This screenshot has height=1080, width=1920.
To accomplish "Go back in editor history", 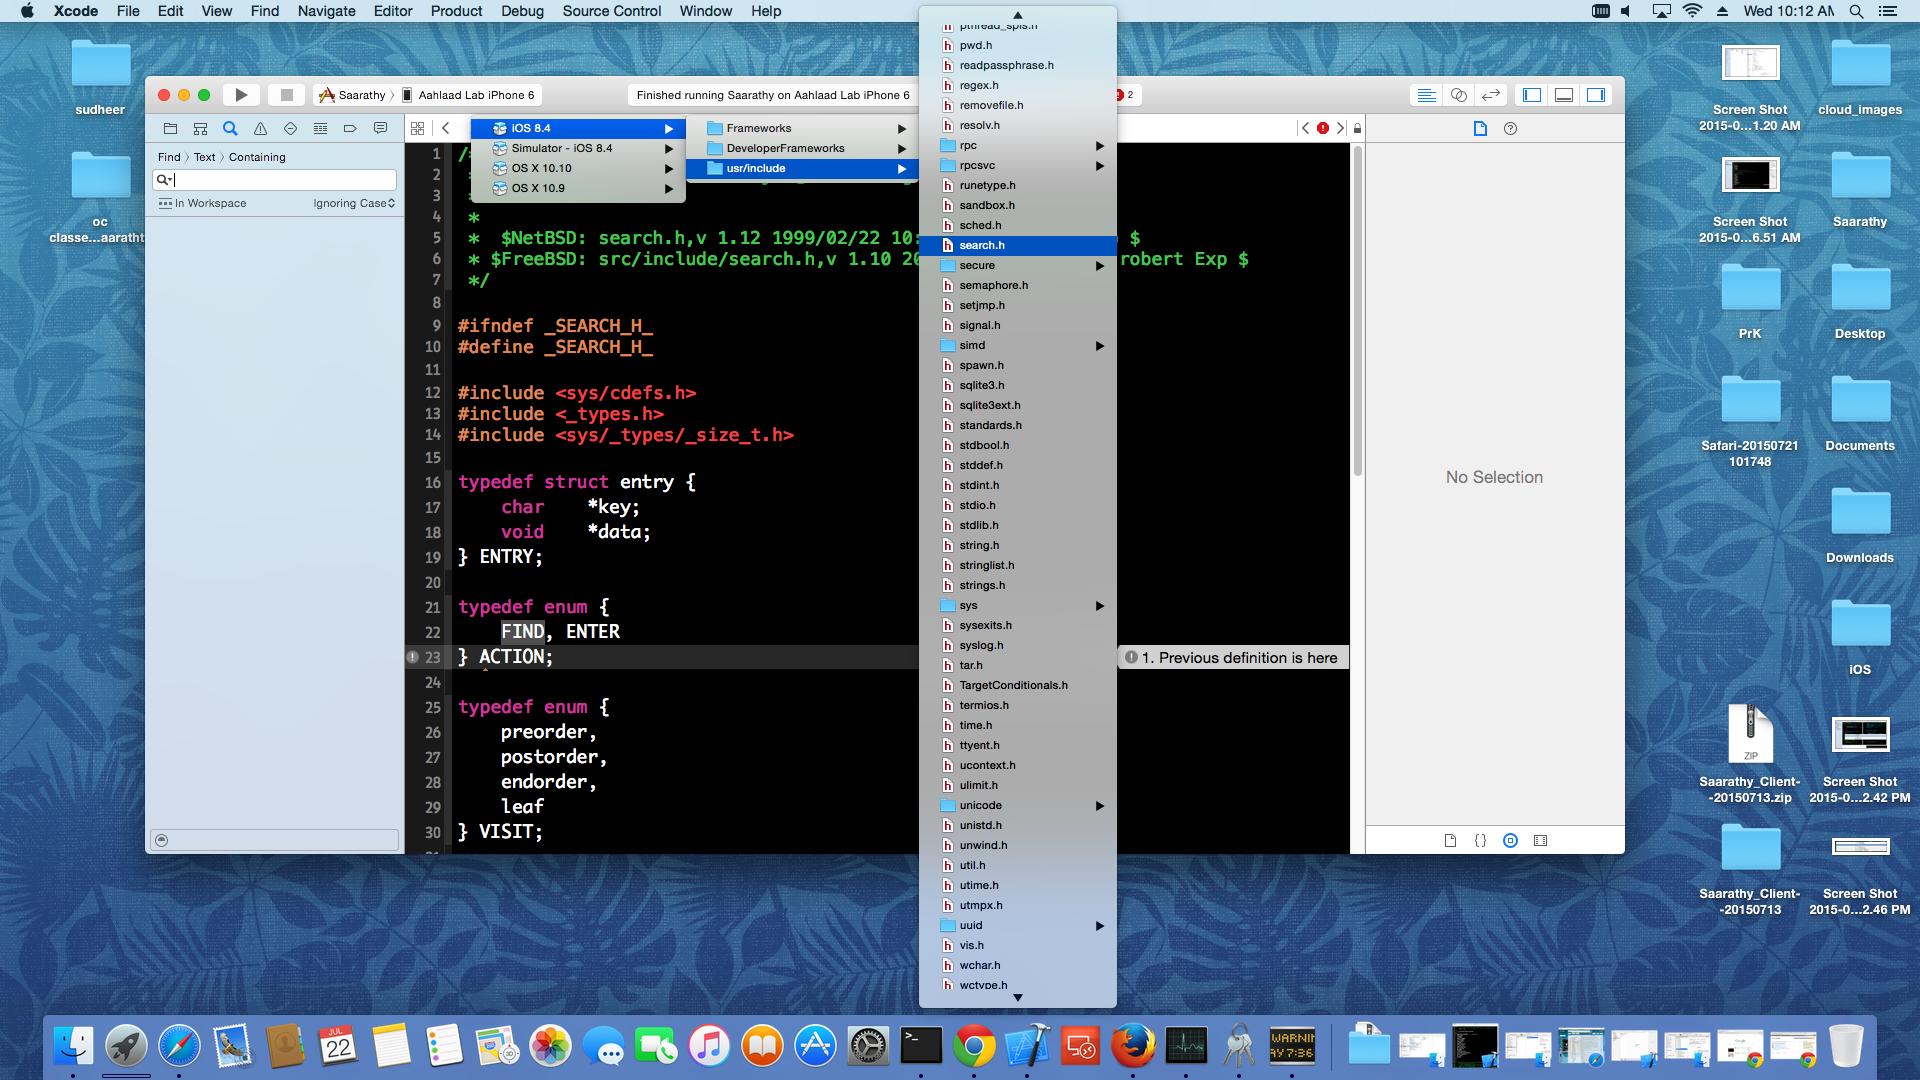I will coord(446,128).
